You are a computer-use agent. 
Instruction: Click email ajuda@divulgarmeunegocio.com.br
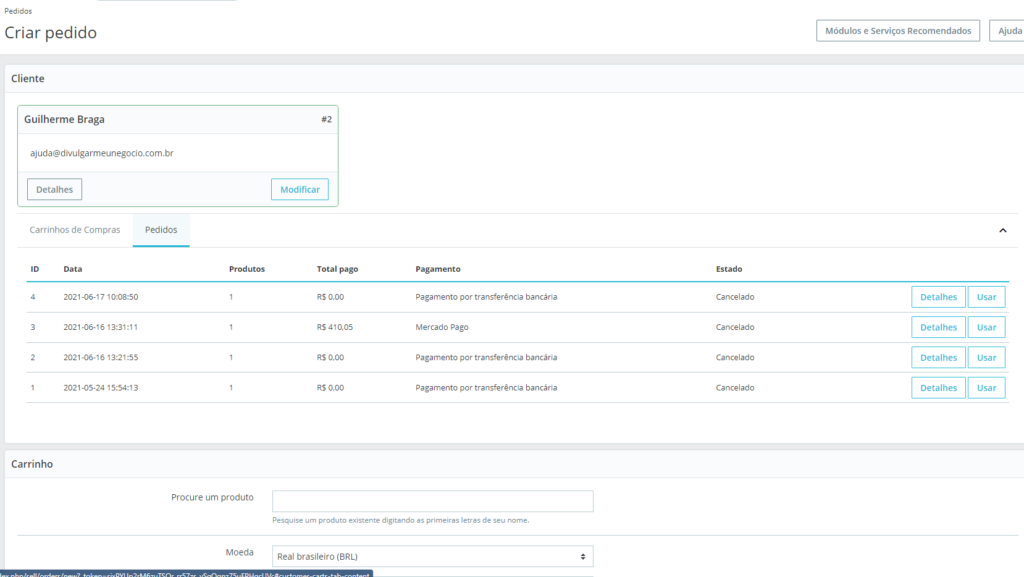[x=102, y=153]
